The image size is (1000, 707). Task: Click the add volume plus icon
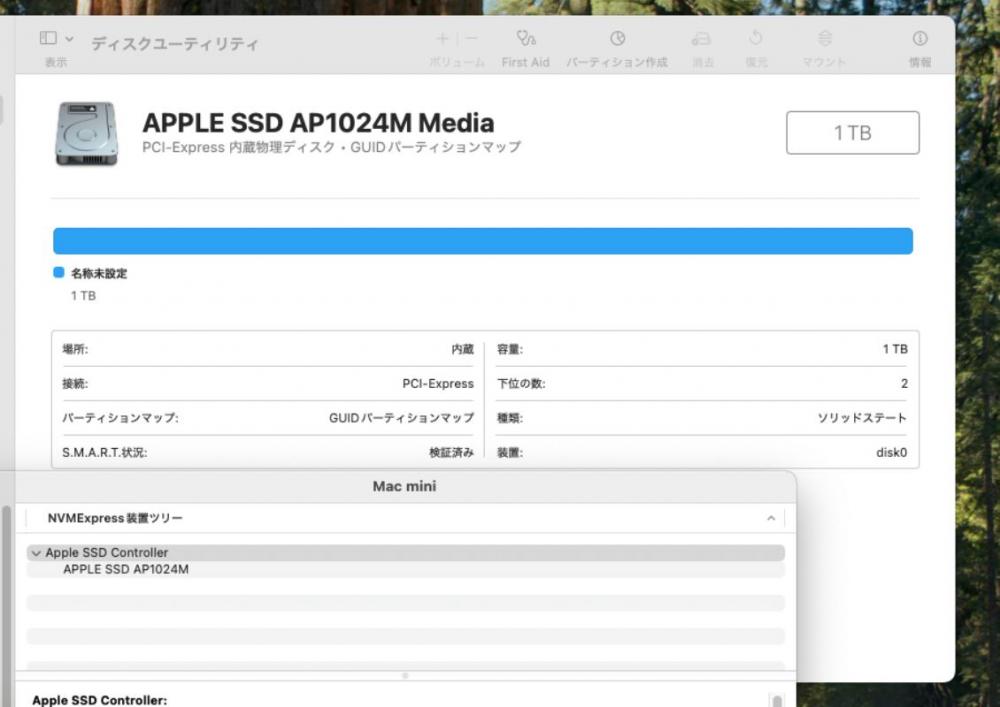(x=442, y=39)
